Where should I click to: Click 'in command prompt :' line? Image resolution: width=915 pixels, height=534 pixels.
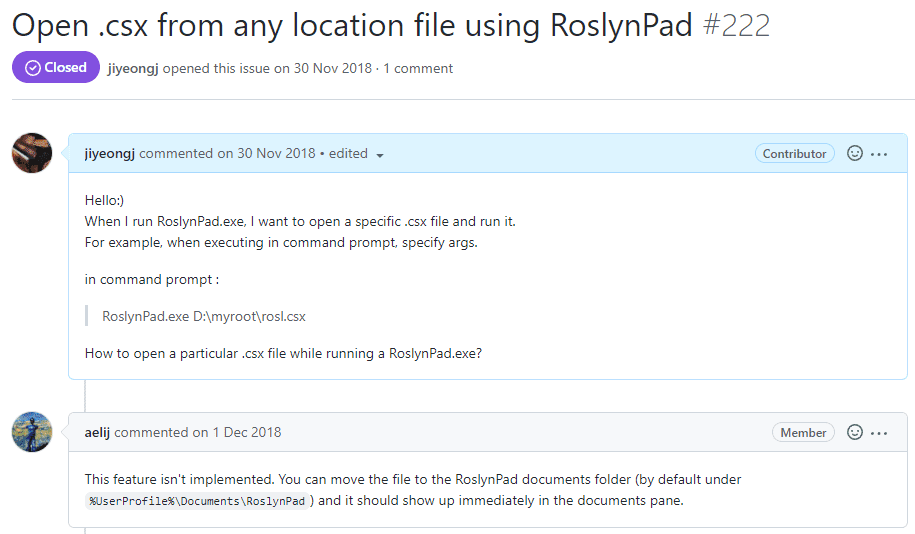[x=152, y=280]
